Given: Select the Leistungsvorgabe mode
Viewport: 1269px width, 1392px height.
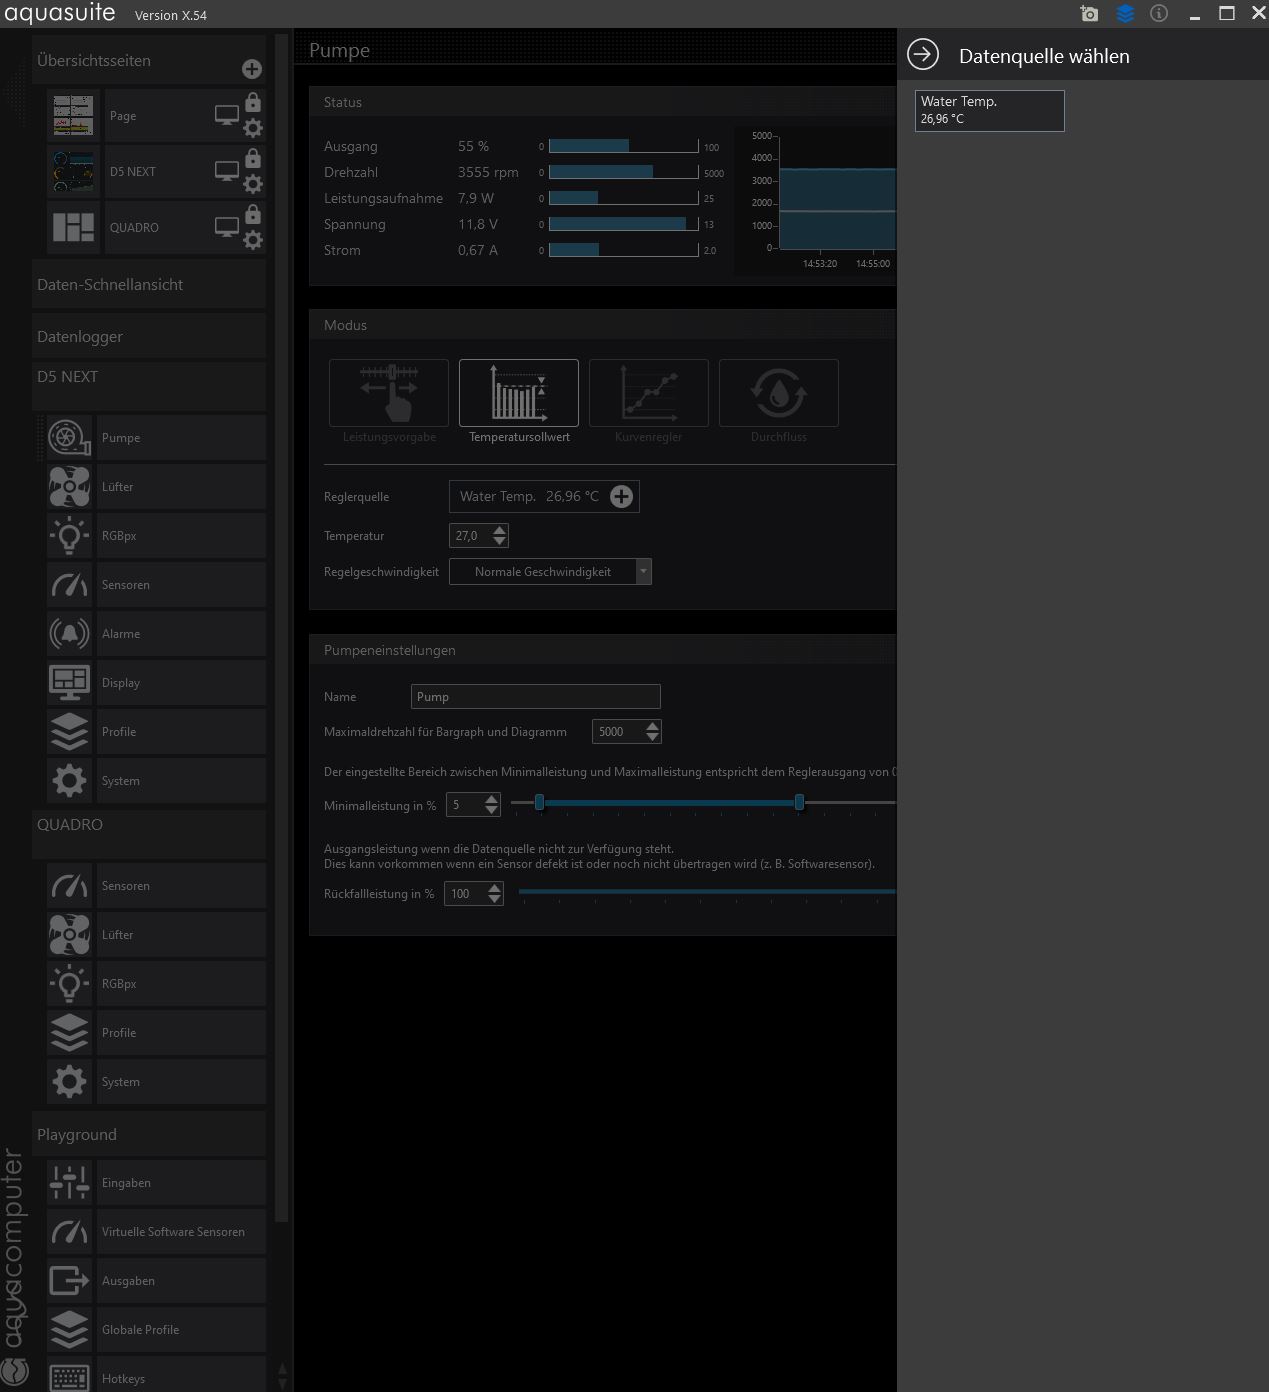Looking at the screenshot, I should click(x=389, y=393).
